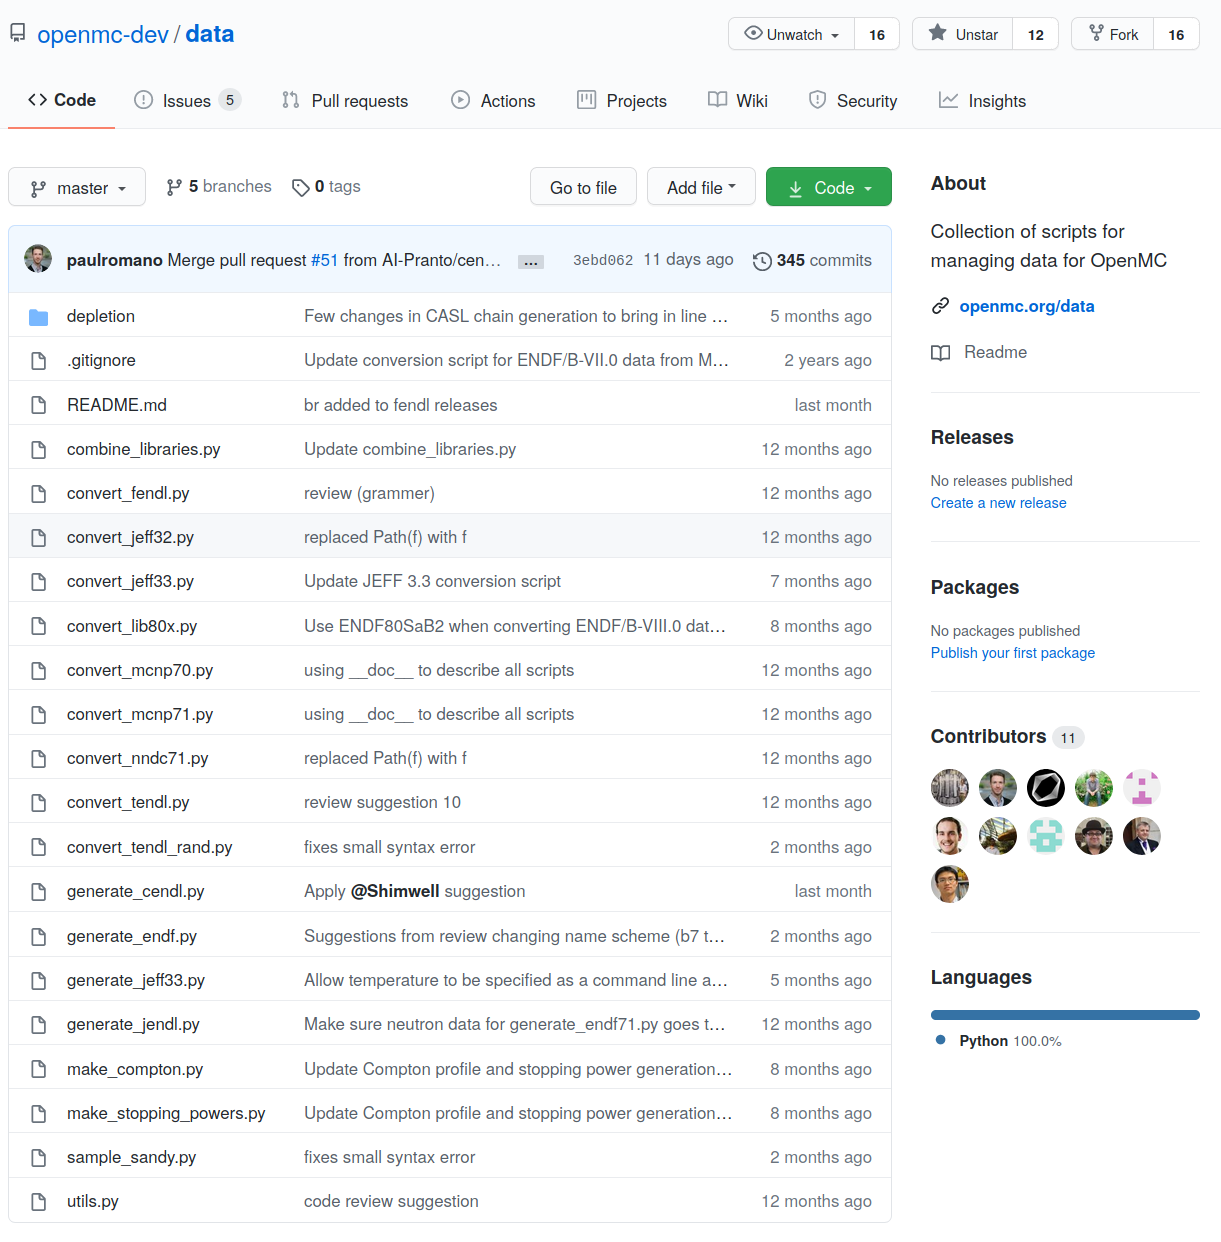Open the Unwatch notifications dropdown

pos(792,34)
